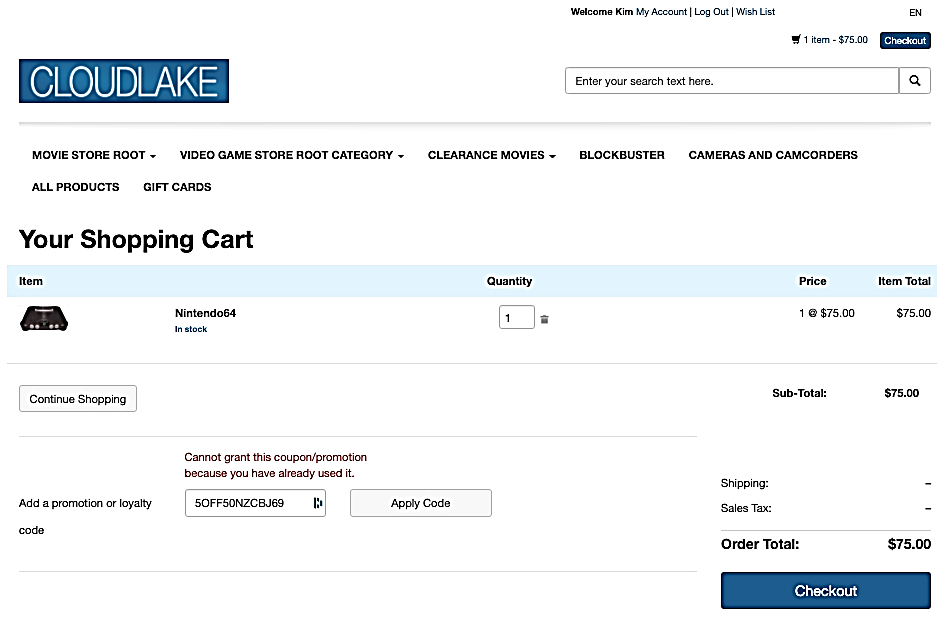The height and width of the screenshot is (621, 937).
Task: Navigate to Gift Cards
Action: (177, 187)
